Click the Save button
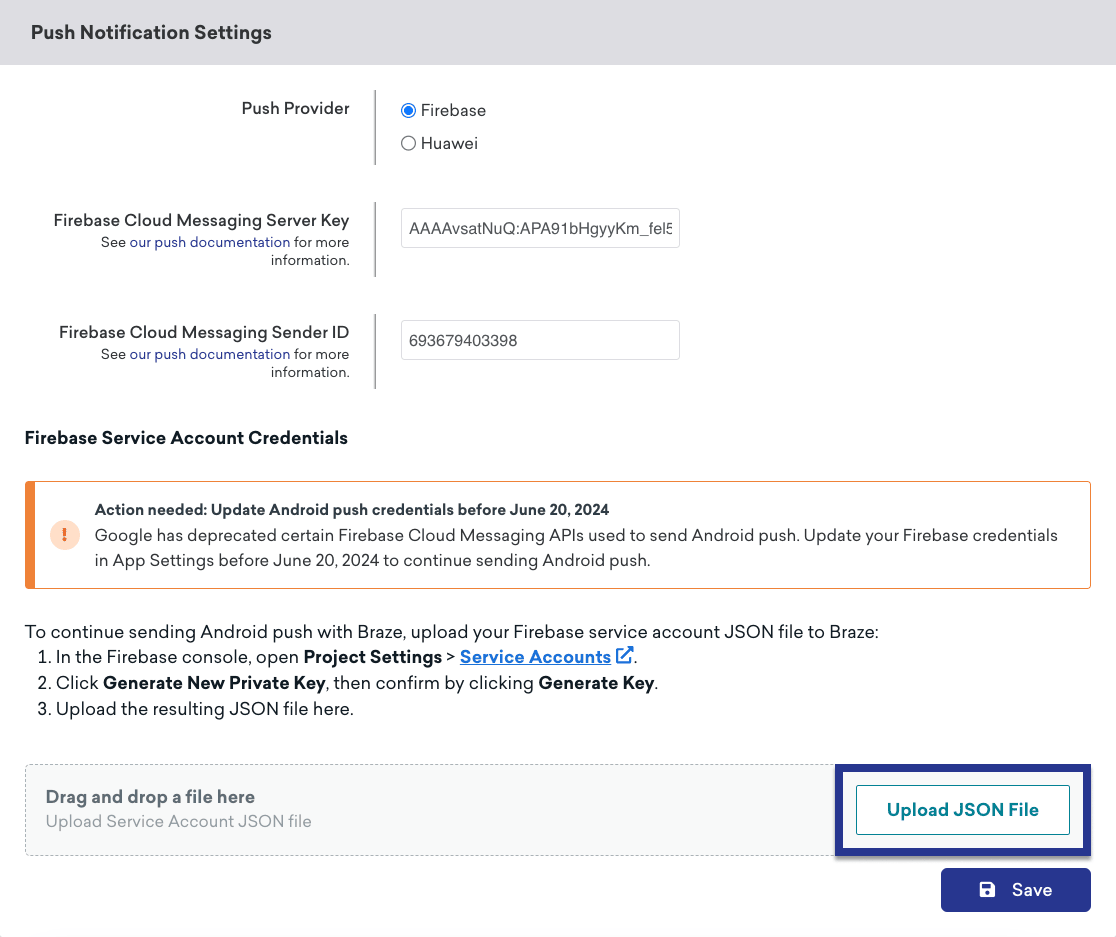This screenshot has width=1116, height=937. click(x=1016, y=889)
